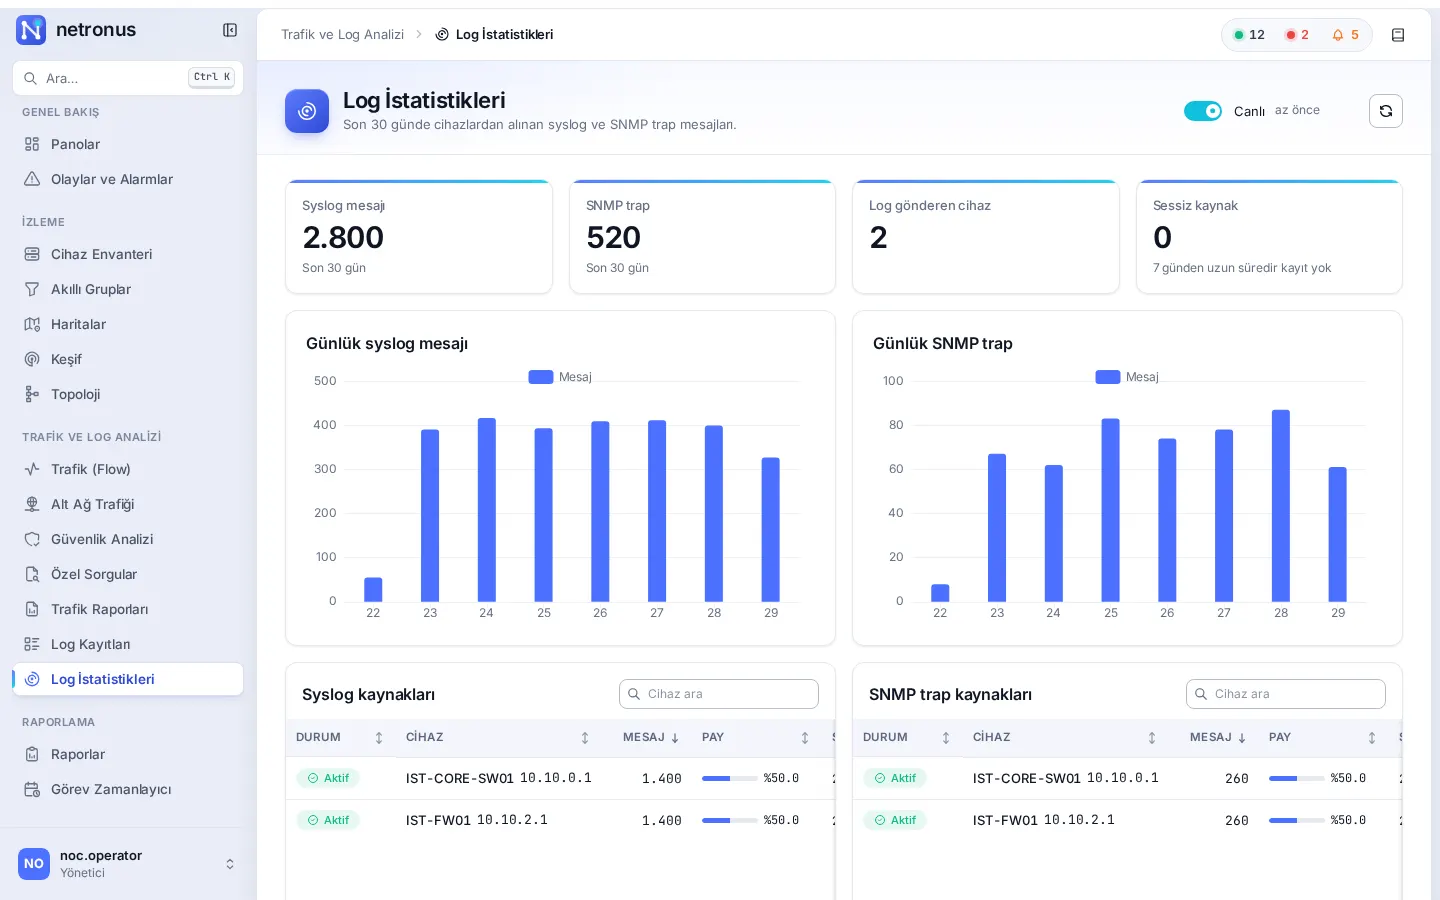Click the Log gönderen cihaz card
Image resolution: width=1440 pixels, height=900 pixels.
pos(986,237)
